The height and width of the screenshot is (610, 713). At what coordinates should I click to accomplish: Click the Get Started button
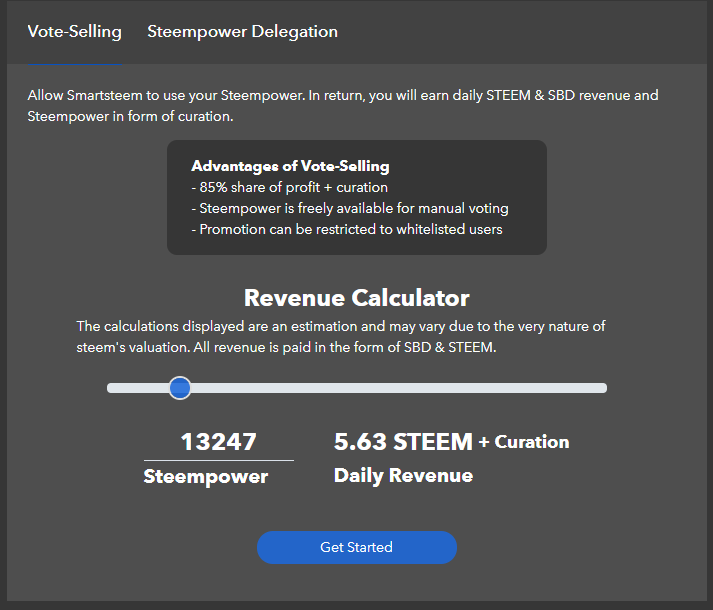pos(357,547)
